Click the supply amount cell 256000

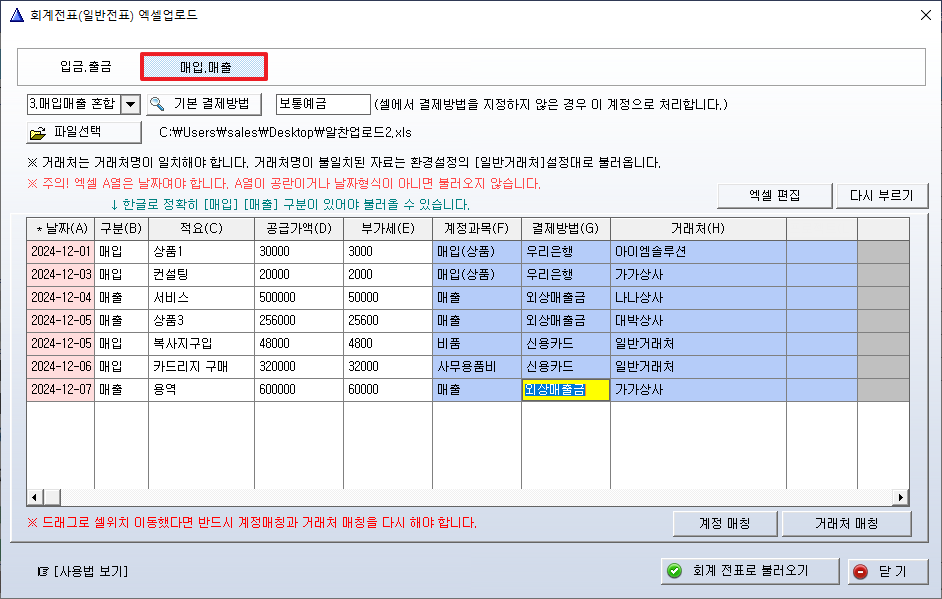[x=299, y=320]
